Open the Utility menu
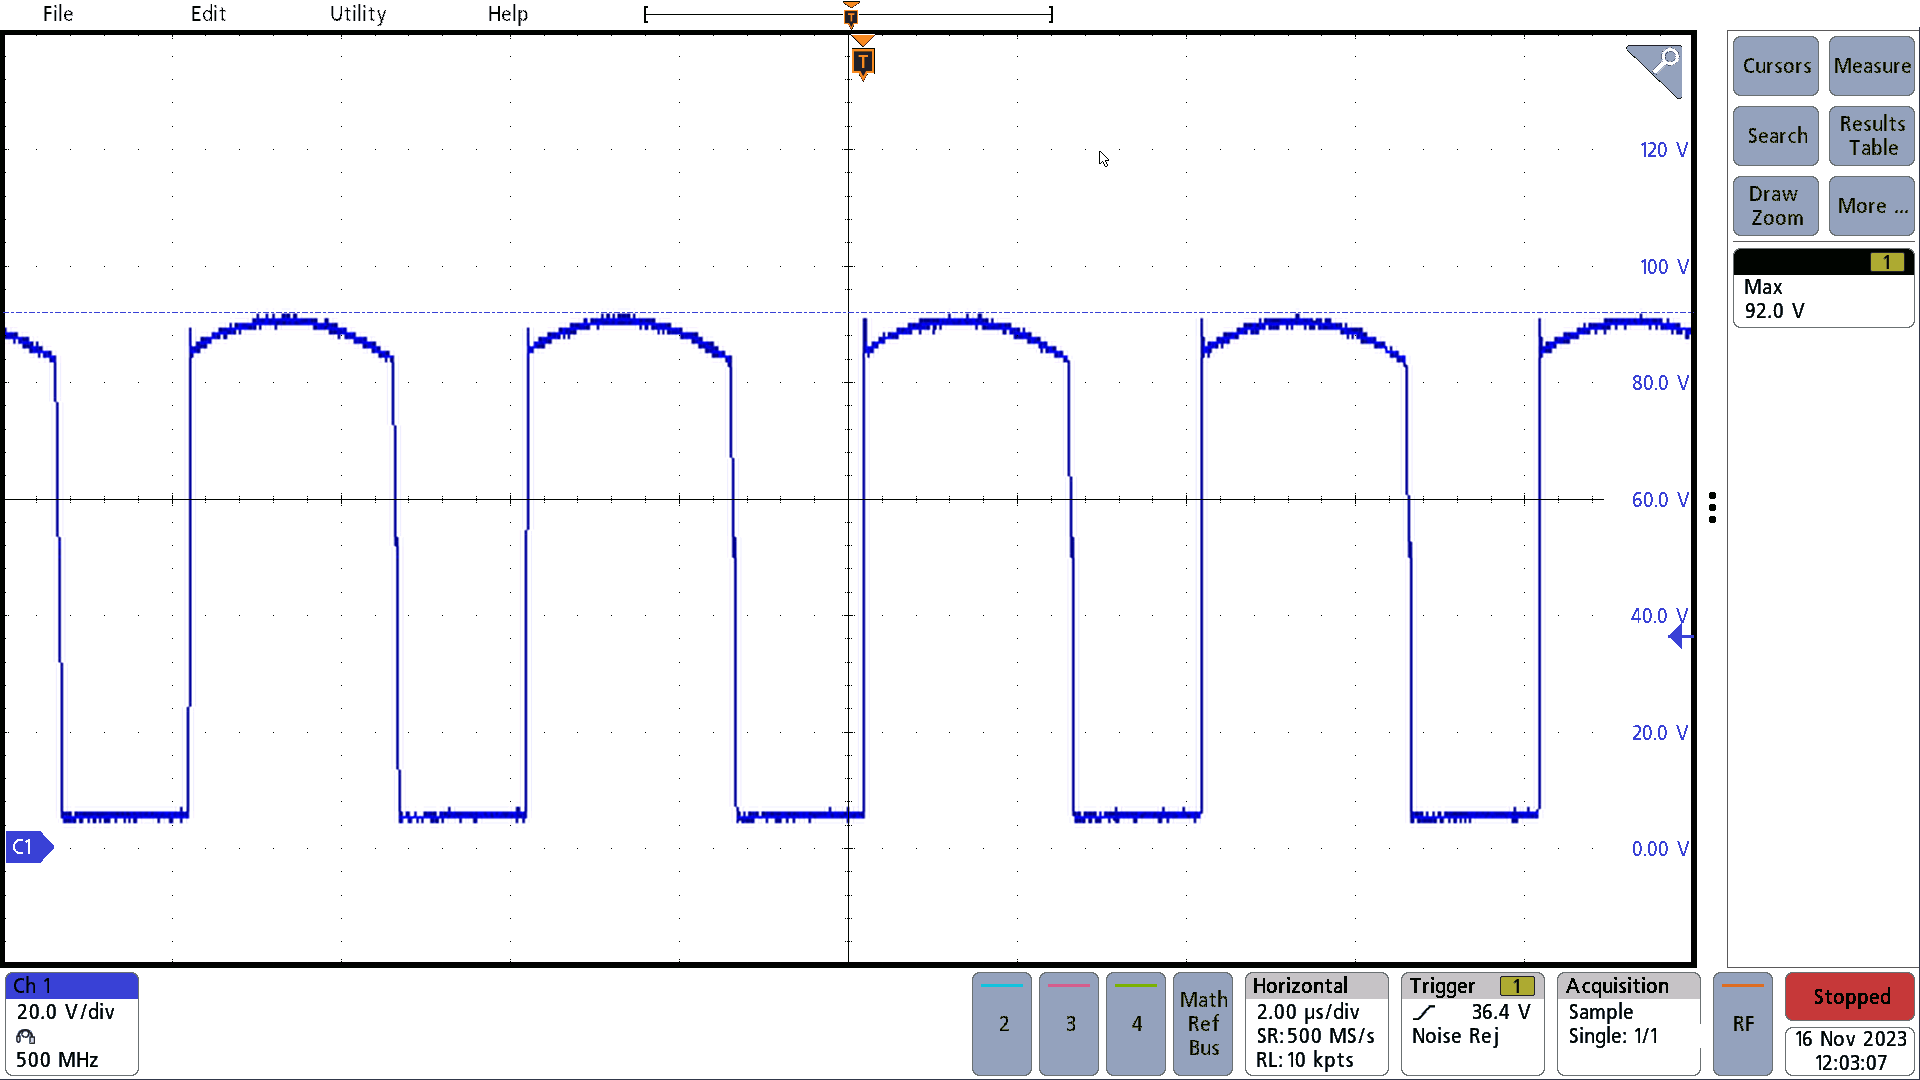The image size is (1920, 1080). (358, 14)
